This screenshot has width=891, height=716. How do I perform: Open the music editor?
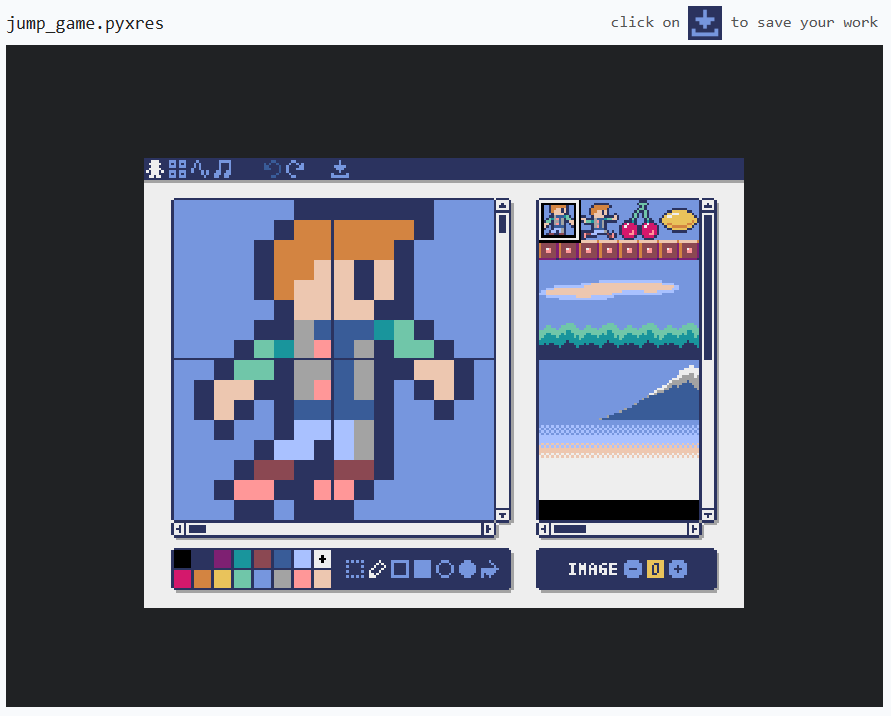pyautogui.click(x=223, y=169)
